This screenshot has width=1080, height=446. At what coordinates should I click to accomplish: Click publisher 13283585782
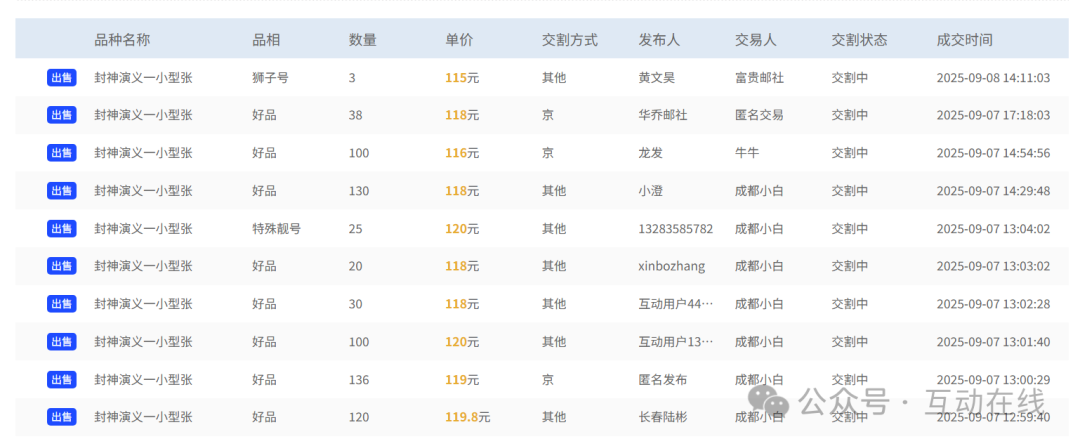(x=675, y=229)
